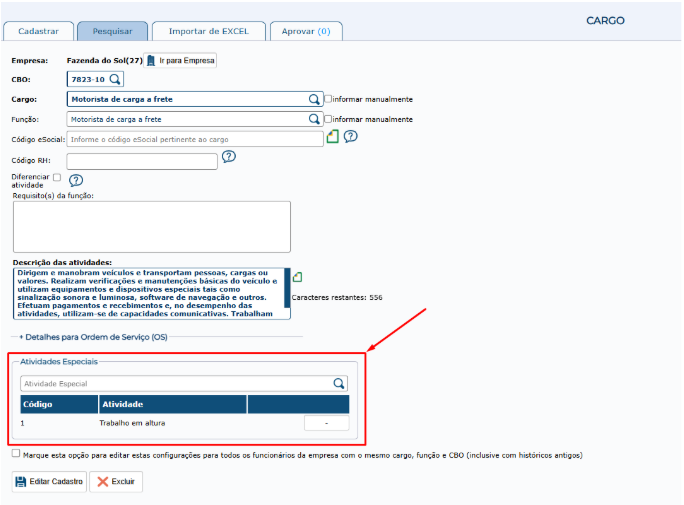Click search icon in Atividade Especial field

tap(339, 384)
